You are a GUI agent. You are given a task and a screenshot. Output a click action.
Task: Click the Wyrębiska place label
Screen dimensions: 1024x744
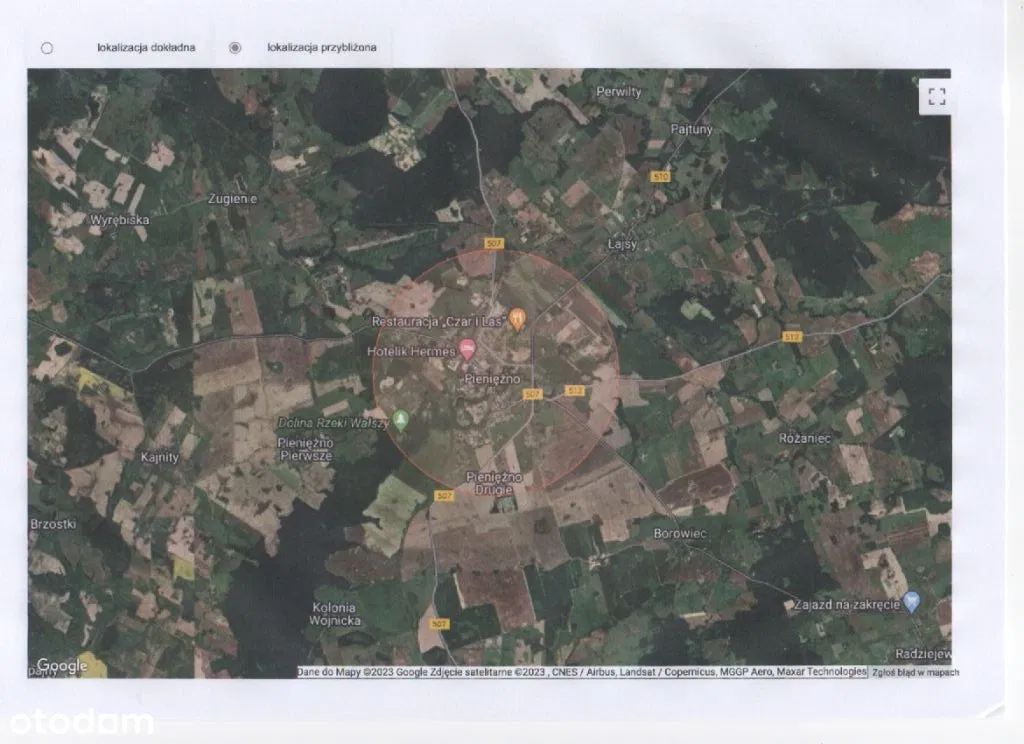point(119,219)
